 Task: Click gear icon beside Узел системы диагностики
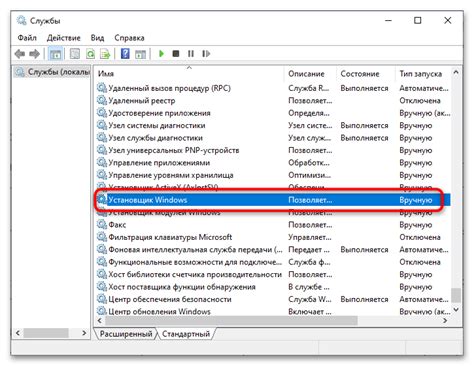tap(102, 125)
